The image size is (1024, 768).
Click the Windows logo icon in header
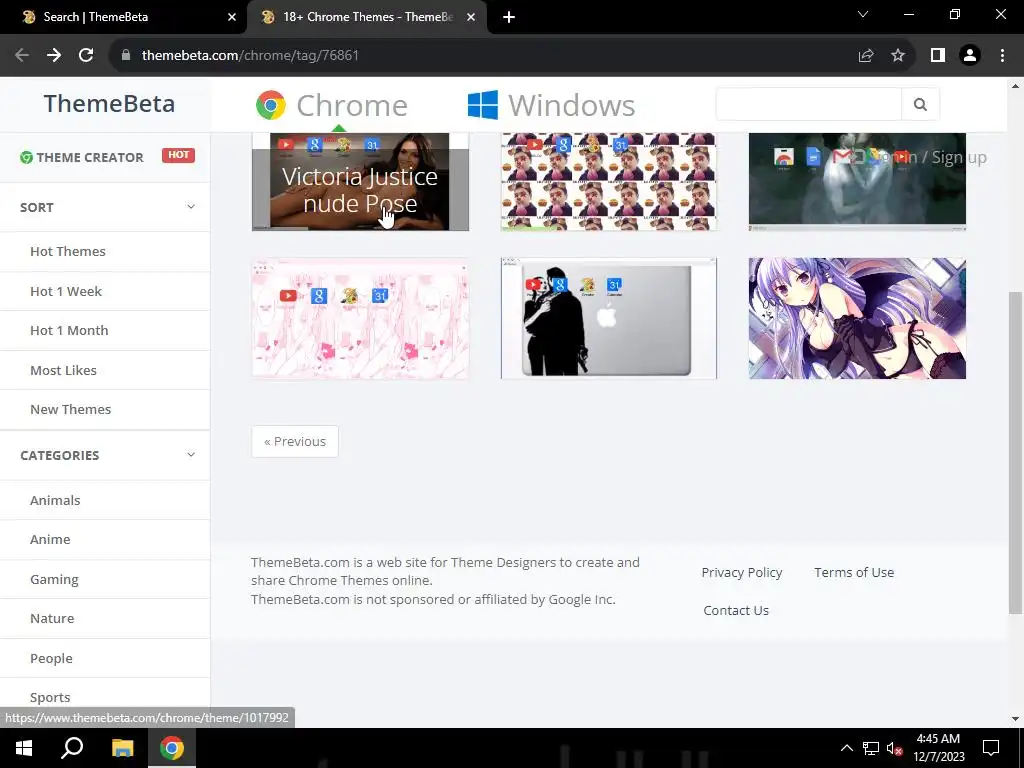(x=483, y=105)
